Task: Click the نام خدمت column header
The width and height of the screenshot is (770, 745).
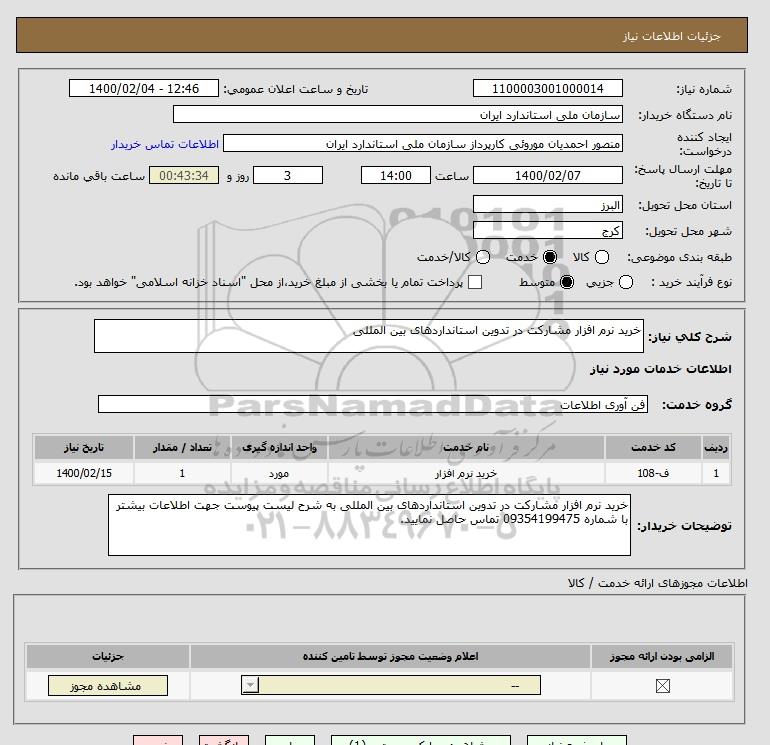Action: (466, 447)
